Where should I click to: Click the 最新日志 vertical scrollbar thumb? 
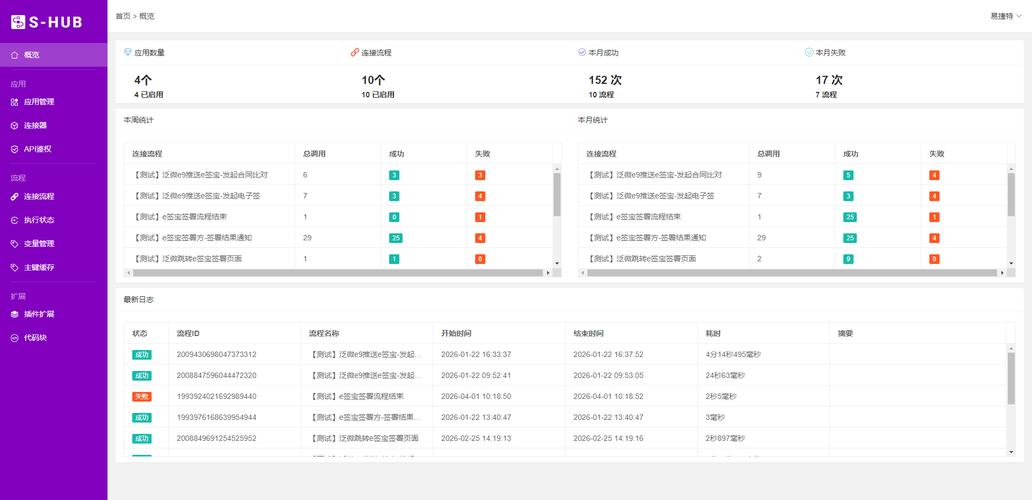1011,378
